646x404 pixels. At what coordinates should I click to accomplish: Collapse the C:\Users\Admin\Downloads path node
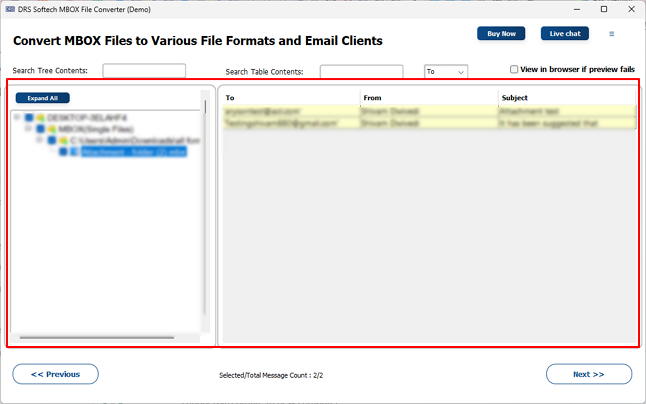pyautogui.click(x=40, y=140)
